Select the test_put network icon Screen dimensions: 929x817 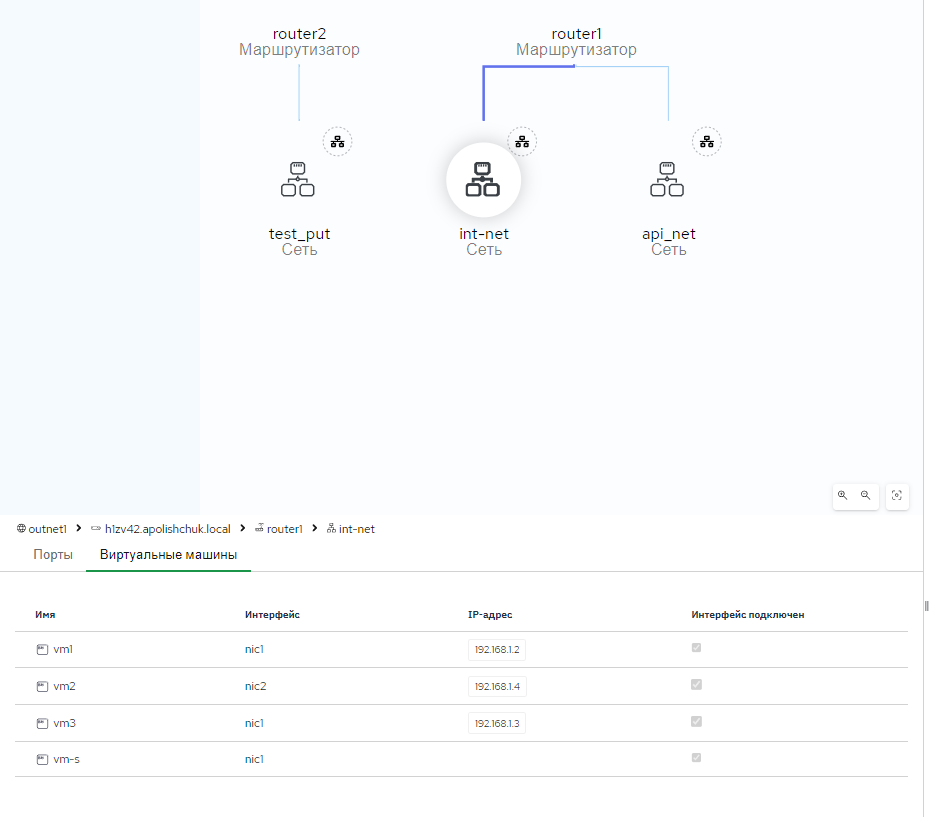point(297,179)
